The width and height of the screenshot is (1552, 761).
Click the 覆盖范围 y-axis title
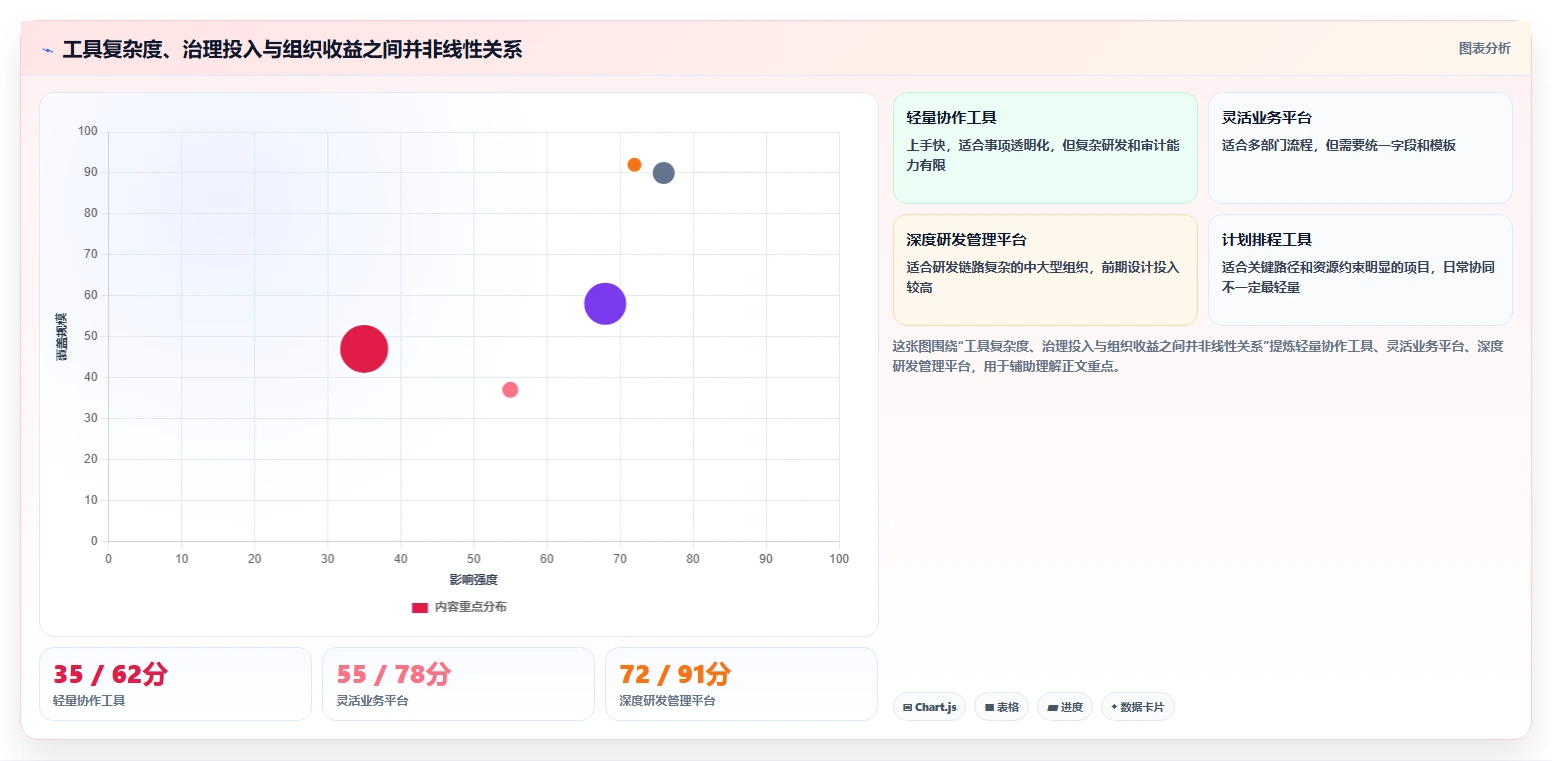[62, 336]
